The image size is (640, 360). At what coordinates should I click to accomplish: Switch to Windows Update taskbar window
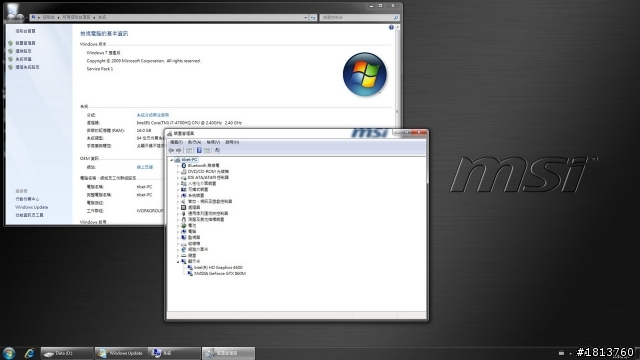(x=121, y=353)
